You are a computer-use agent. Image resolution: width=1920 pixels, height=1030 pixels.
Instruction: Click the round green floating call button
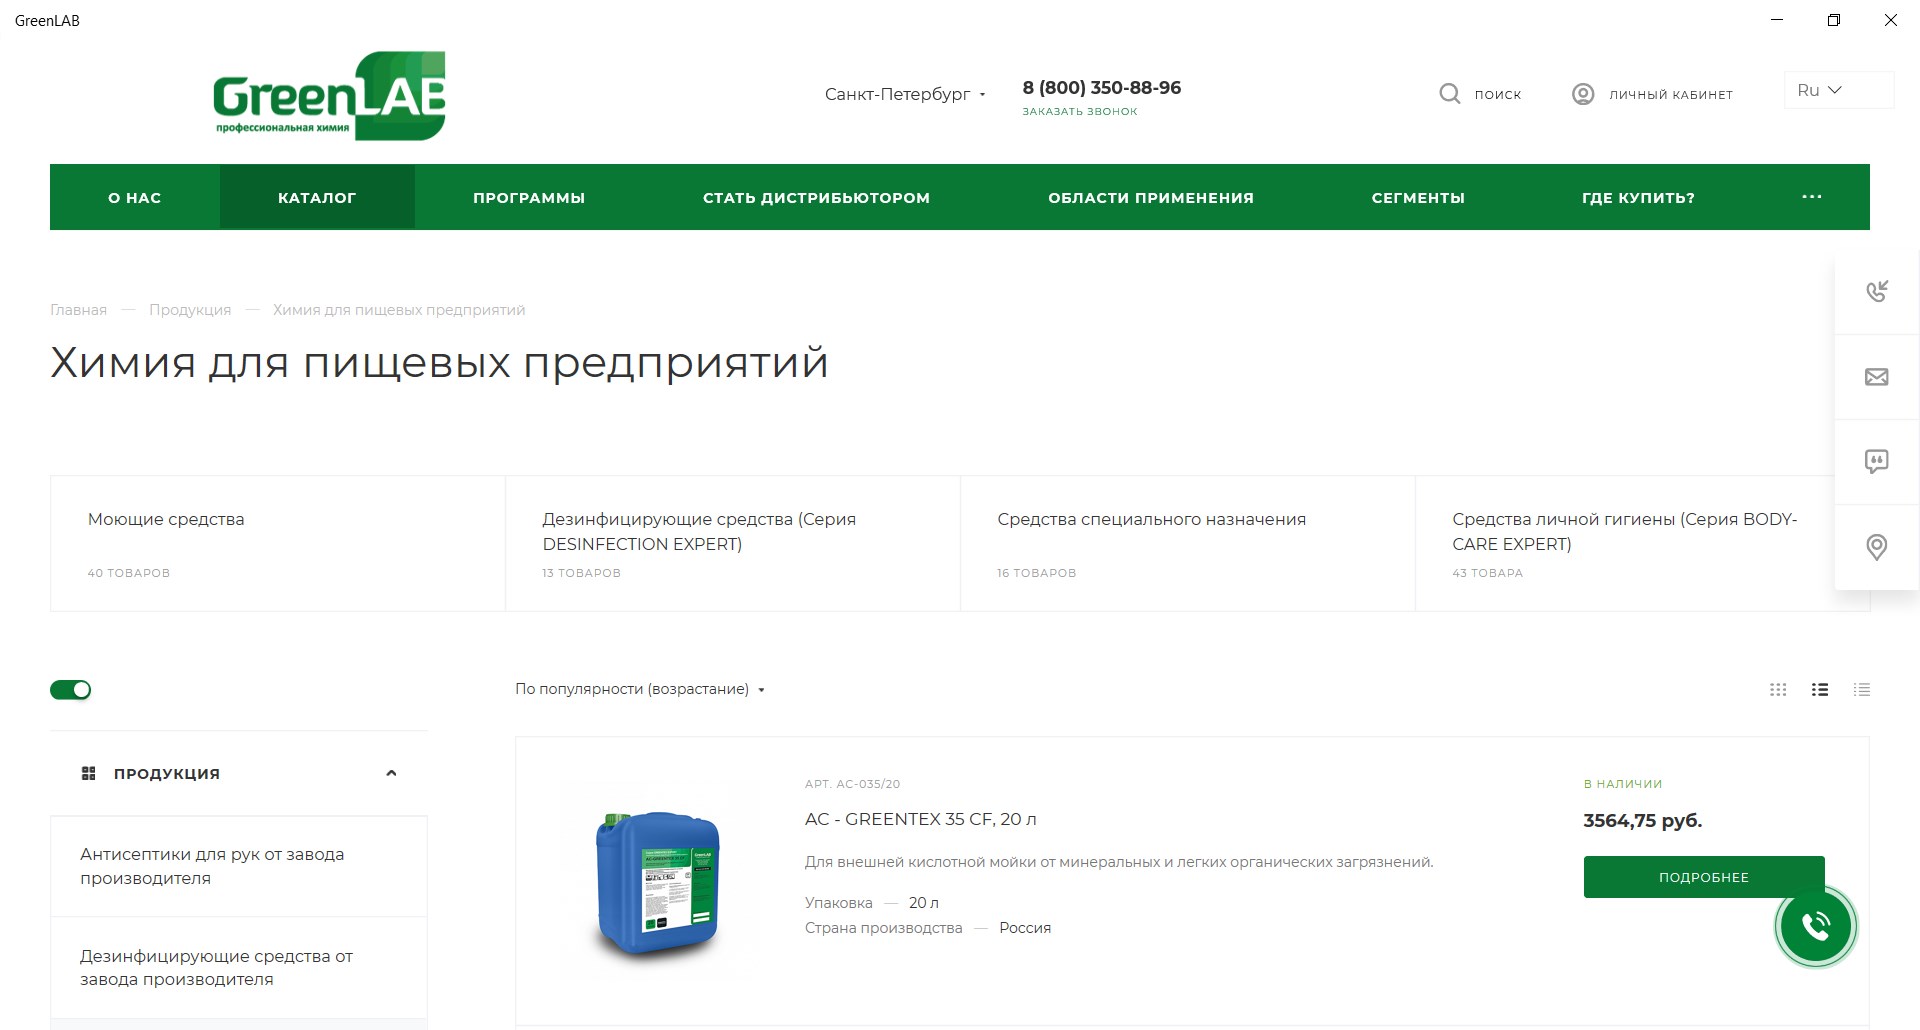click(x=1816, y=926)
